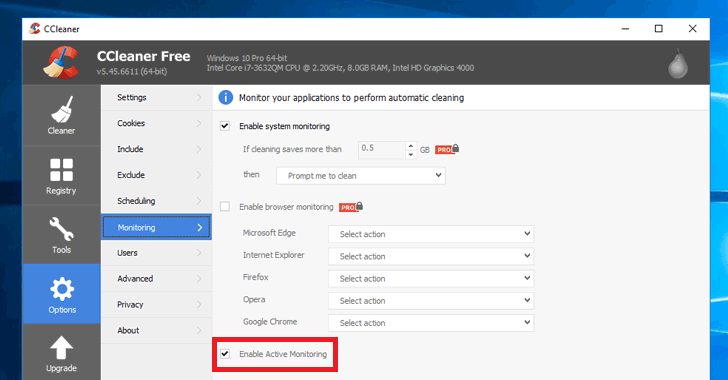Open the Privacy options page
Image resolution: width=728 pixels, height=380 pixels.
pos(156,305)
